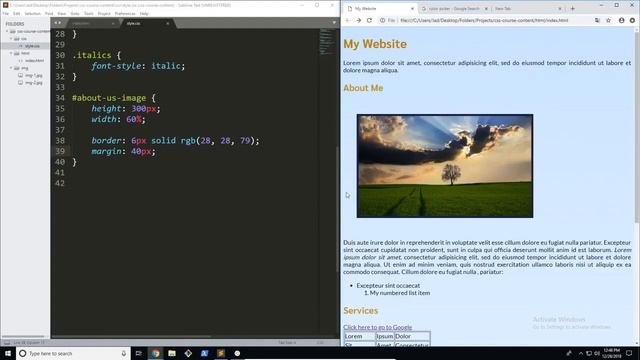This screenshot has height=360, width=640.
Task: Open Sublime Text from the taskbar
Action: point(221,353)
